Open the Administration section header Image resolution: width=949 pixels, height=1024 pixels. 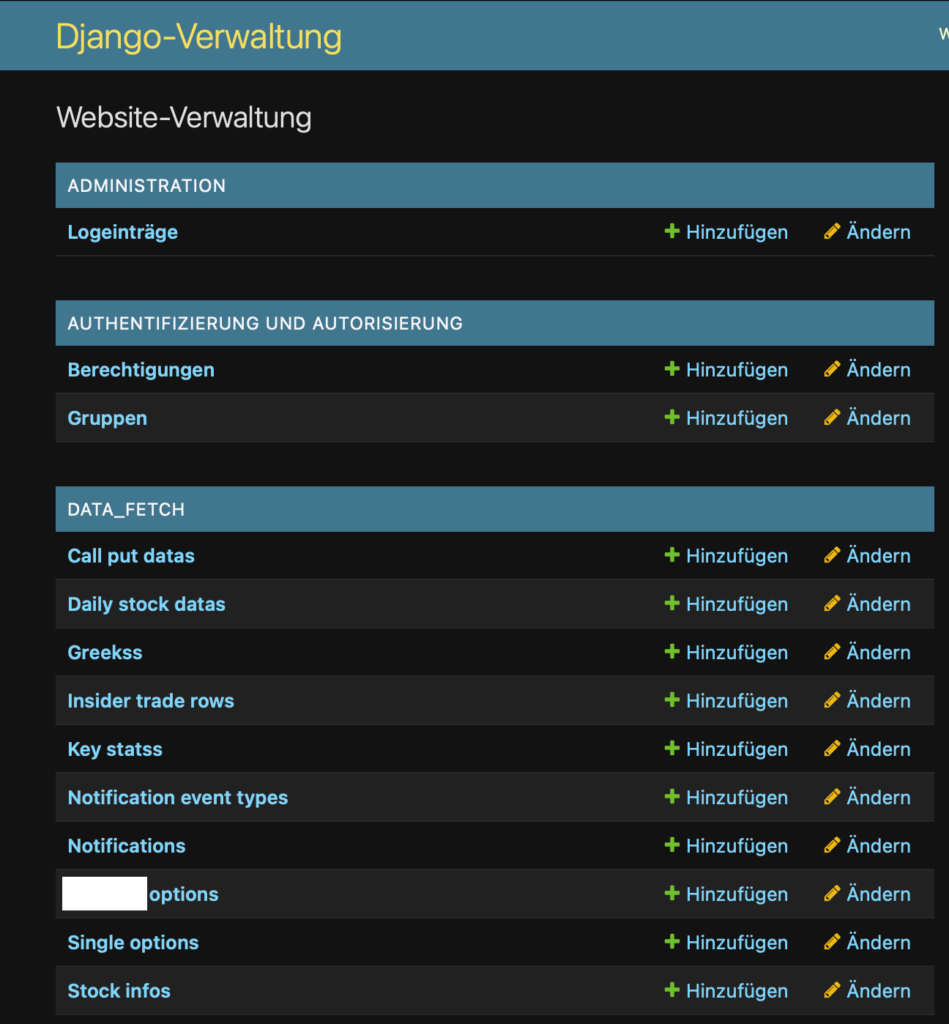pos(146,186)
